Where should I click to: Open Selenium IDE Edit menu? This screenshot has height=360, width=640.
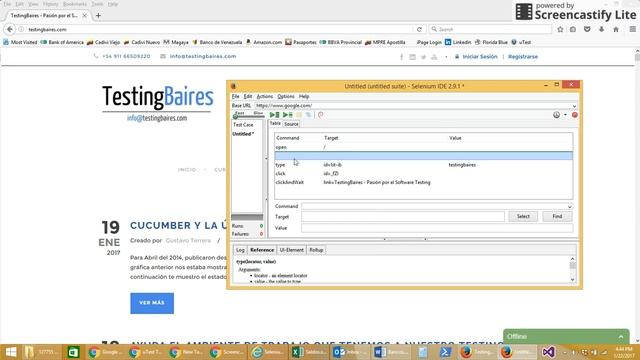click(x=248, y=96)
